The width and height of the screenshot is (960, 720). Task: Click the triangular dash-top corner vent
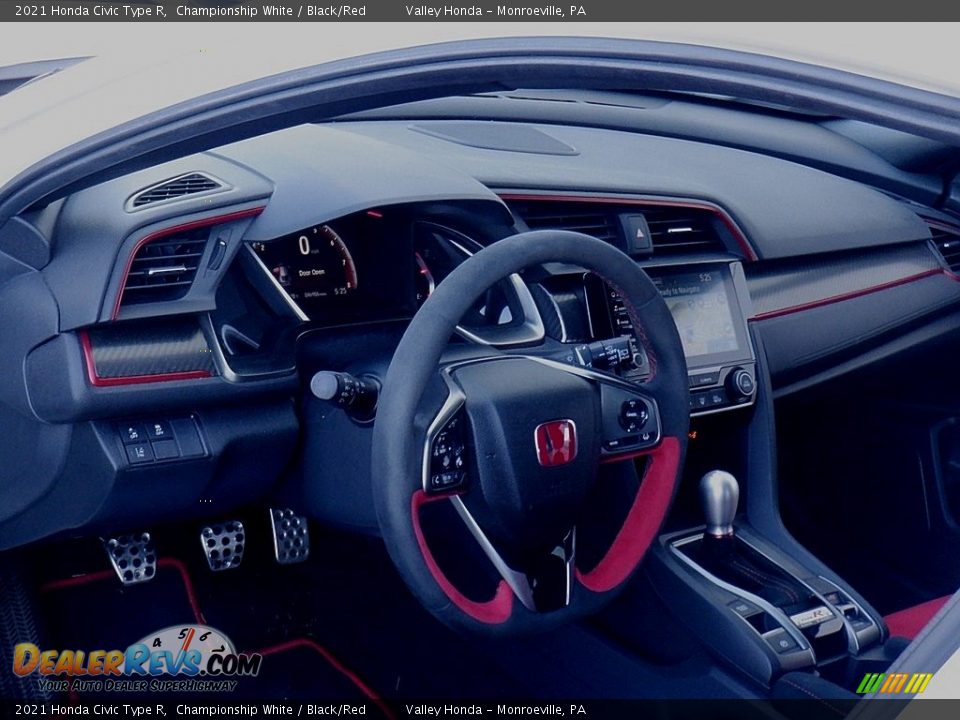(x=176, y=189)
